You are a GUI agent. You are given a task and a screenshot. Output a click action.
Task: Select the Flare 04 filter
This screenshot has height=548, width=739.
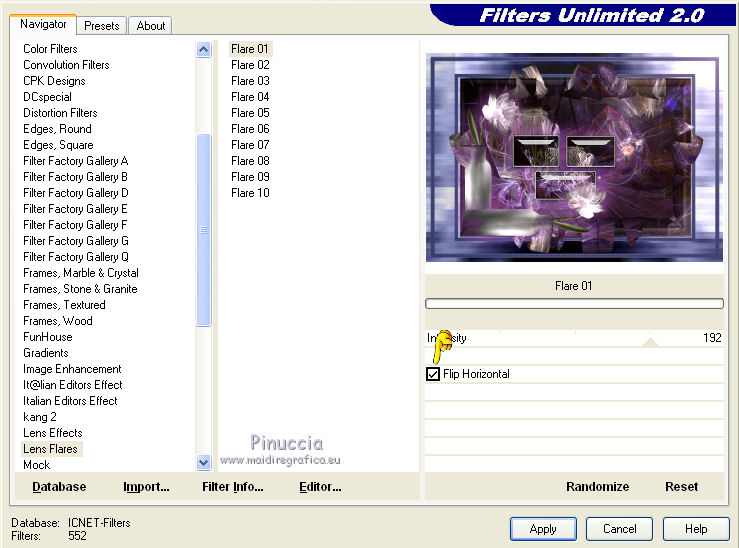tap(250, 97)
